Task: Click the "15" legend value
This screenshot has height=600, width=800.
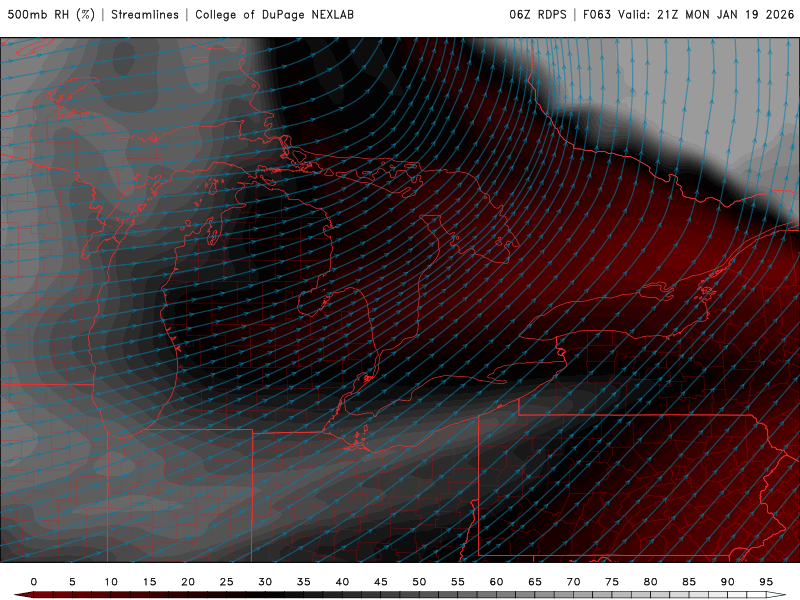Action: coord(149,582)
